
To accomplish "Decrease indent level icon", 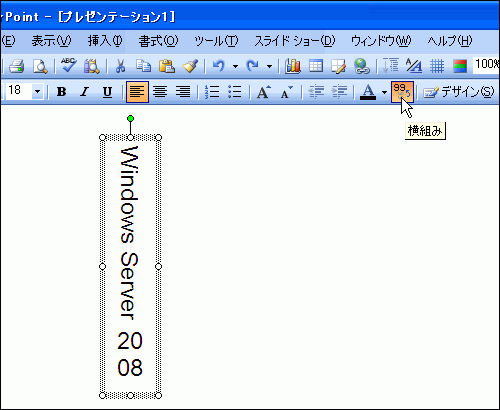I will (316, 92).
